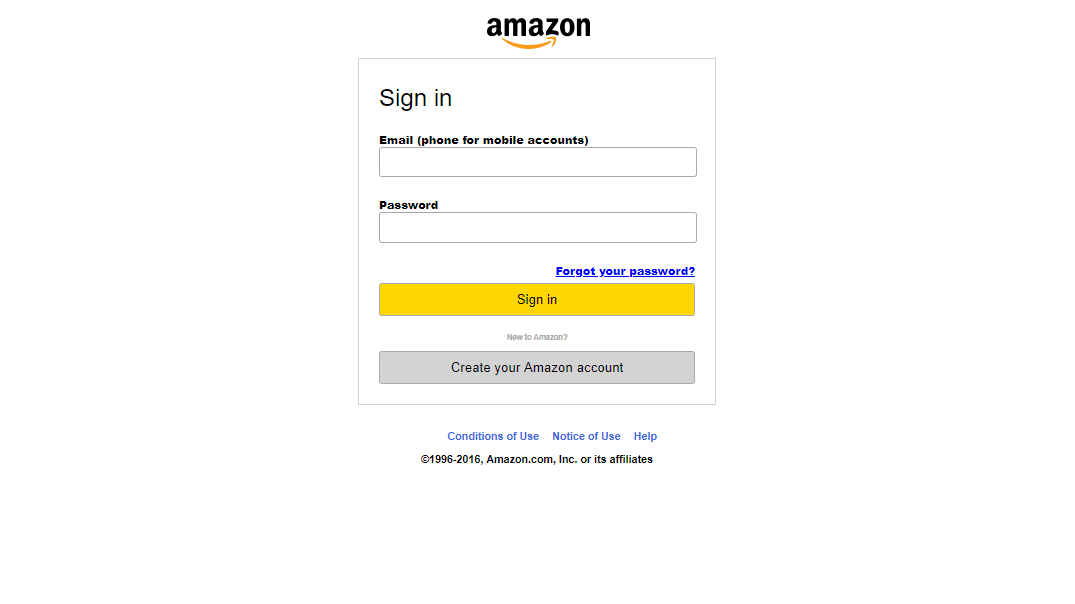
Task: Click the Email (phone for mobile accounts) label
Action: [484, 140]
